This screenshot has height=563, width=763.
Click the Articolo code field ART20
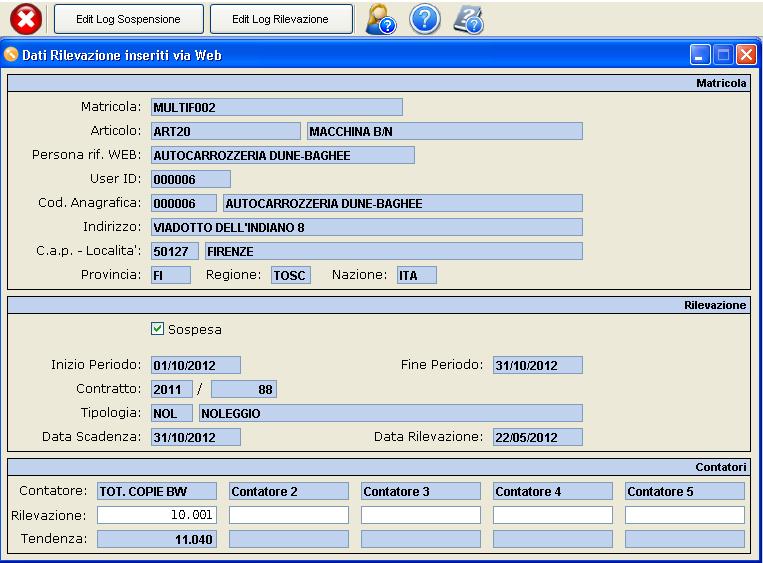click(226, 131)
